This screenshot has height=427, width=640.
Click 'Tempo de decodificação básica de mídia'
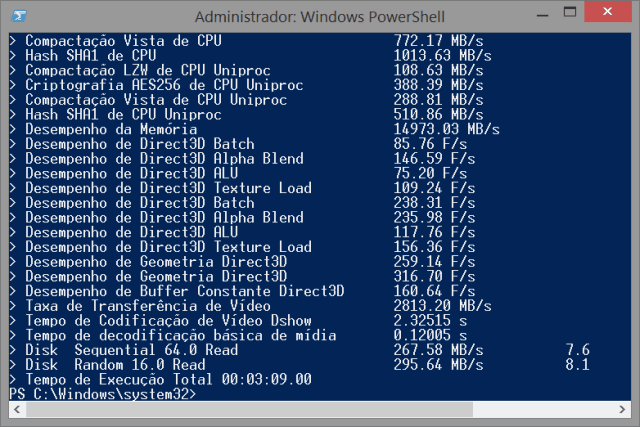181,335
